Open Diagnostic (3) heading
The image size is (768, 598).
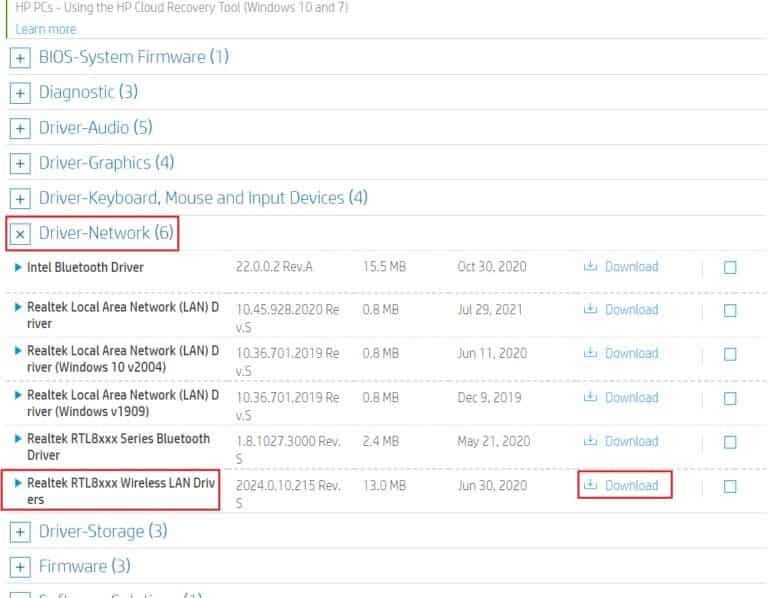click(88, 92)
